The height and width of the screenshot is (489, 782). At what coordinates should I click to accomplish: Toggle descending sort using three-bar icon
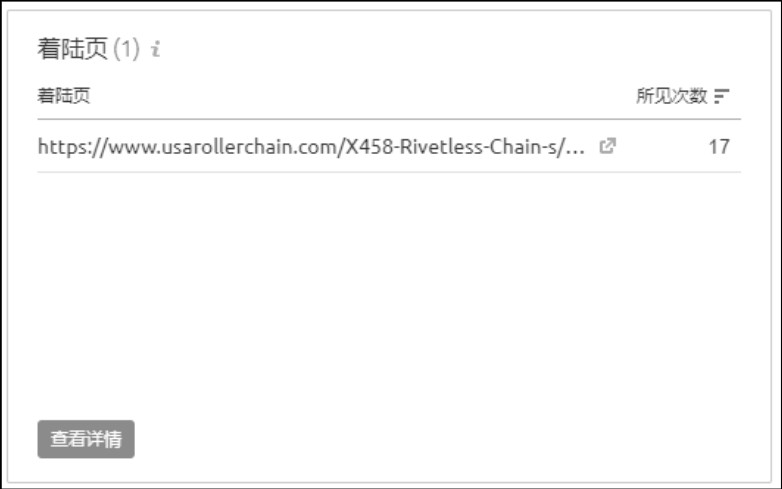[x=721, y=96]
